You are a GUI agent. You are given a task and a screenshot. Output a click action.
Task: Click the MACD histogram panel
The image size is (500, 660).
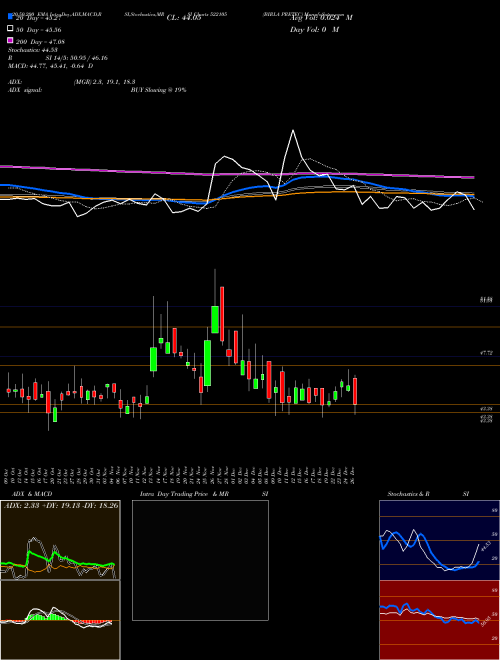60,620
